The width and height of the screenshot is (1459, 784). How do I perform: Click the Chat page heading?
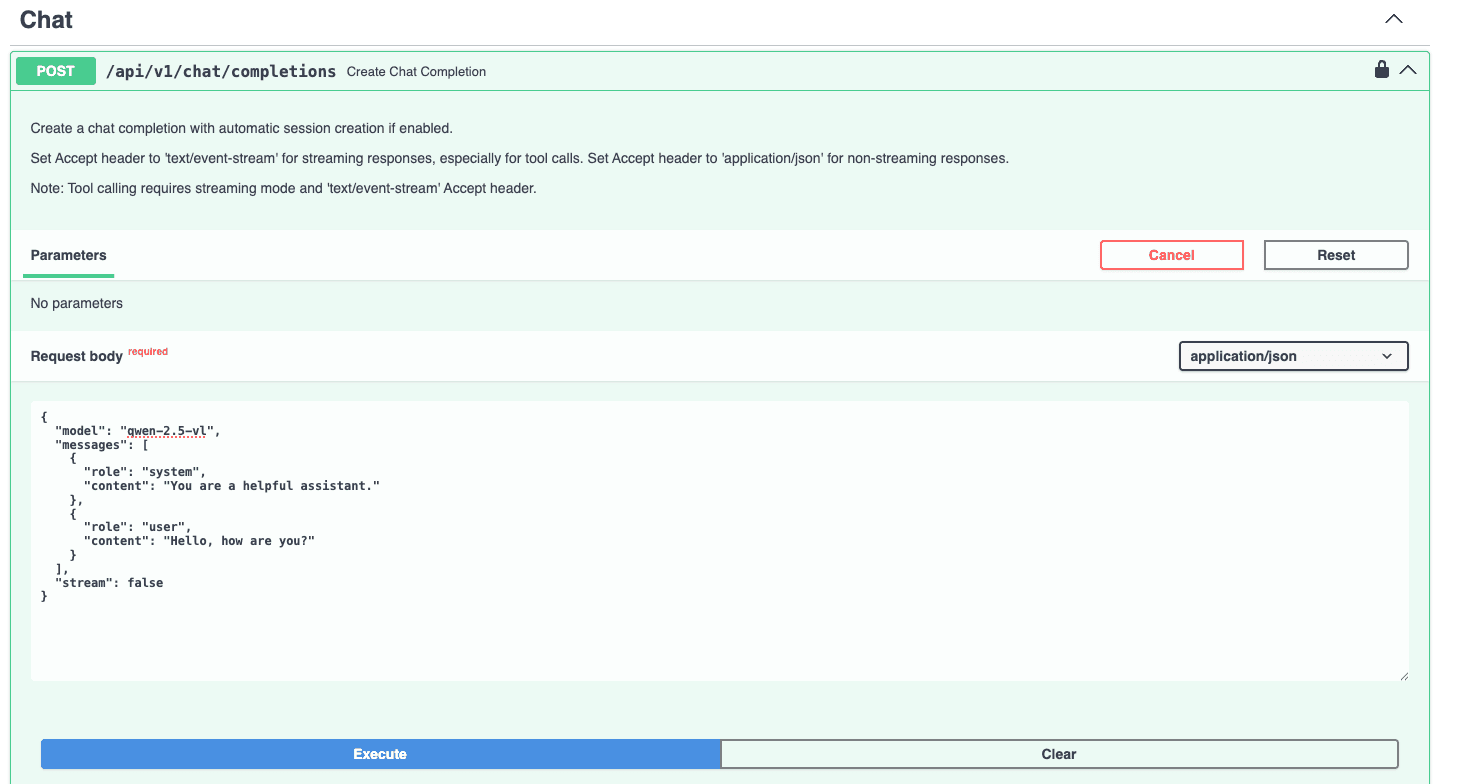point(45,19)
